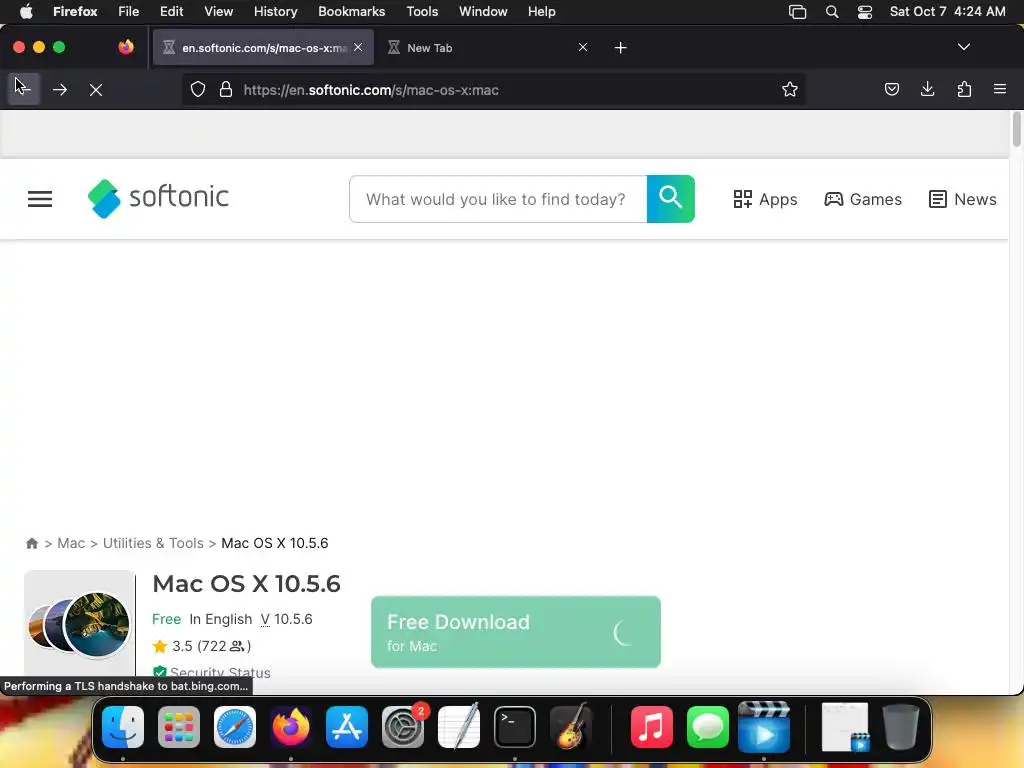
Task: Open the History menu
Action: [x=276, y=11]
